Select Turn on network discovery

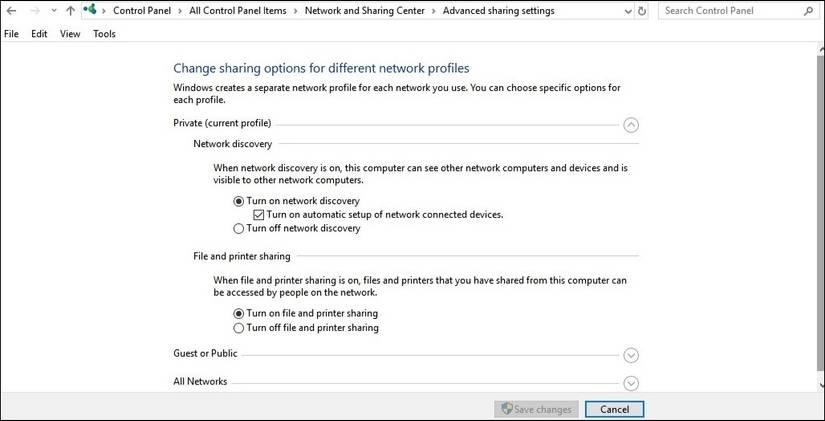[x=239, y=201]
